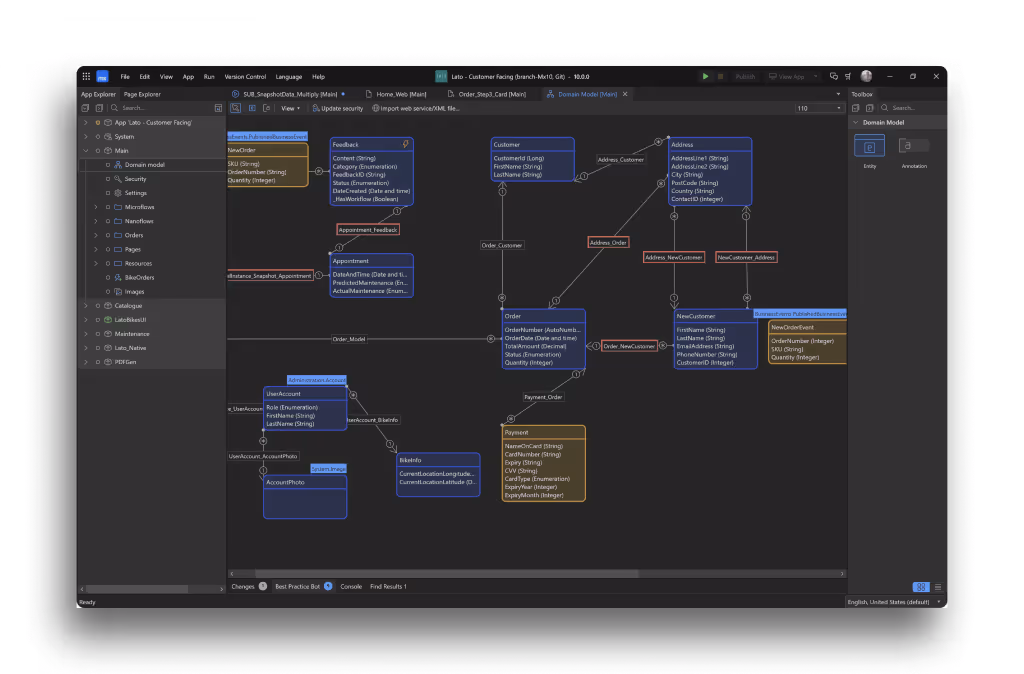This screenshot has height=674, width=1024.
Task: Expand the Orders folder
Action: click(96, 235)
